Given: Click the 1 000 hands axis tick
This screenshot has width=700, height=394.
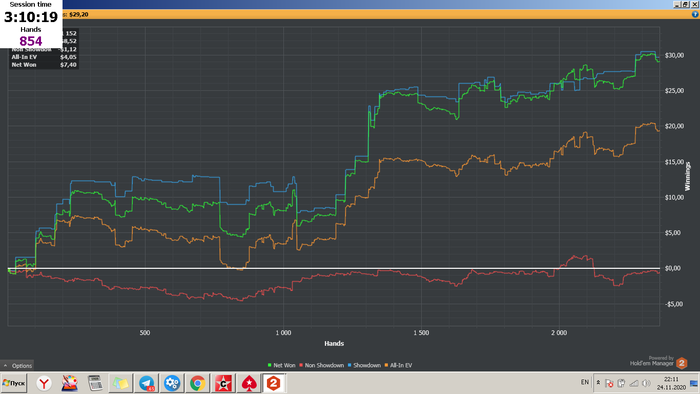Looking at the screenshot, I should point(283,333).
